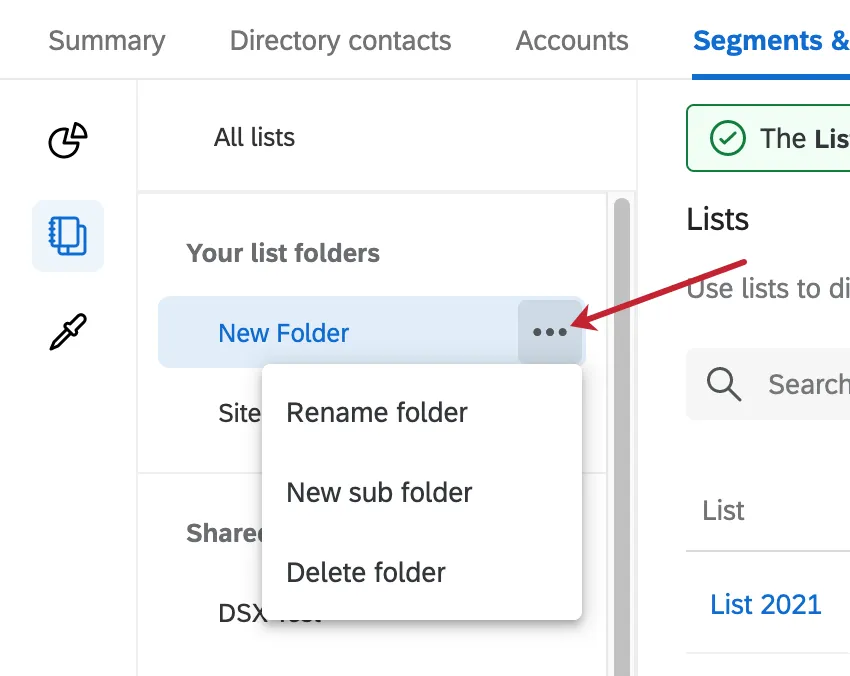The image size is (850, 676).
Task: Open the All lists view
Action: pyautogui.click(x=254, y=137)
